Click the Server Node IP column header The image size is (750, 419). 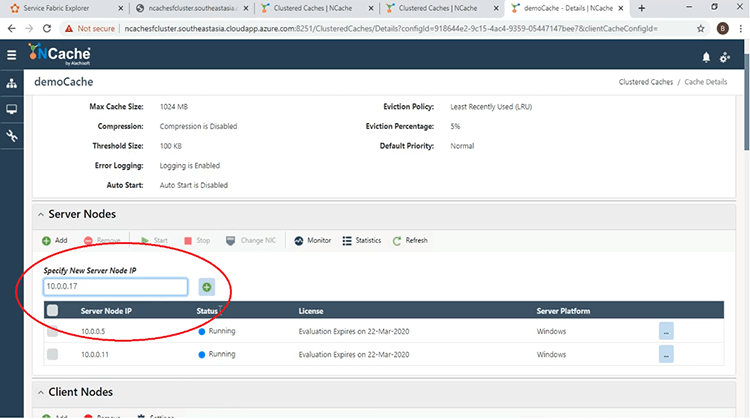coord(106,311)
